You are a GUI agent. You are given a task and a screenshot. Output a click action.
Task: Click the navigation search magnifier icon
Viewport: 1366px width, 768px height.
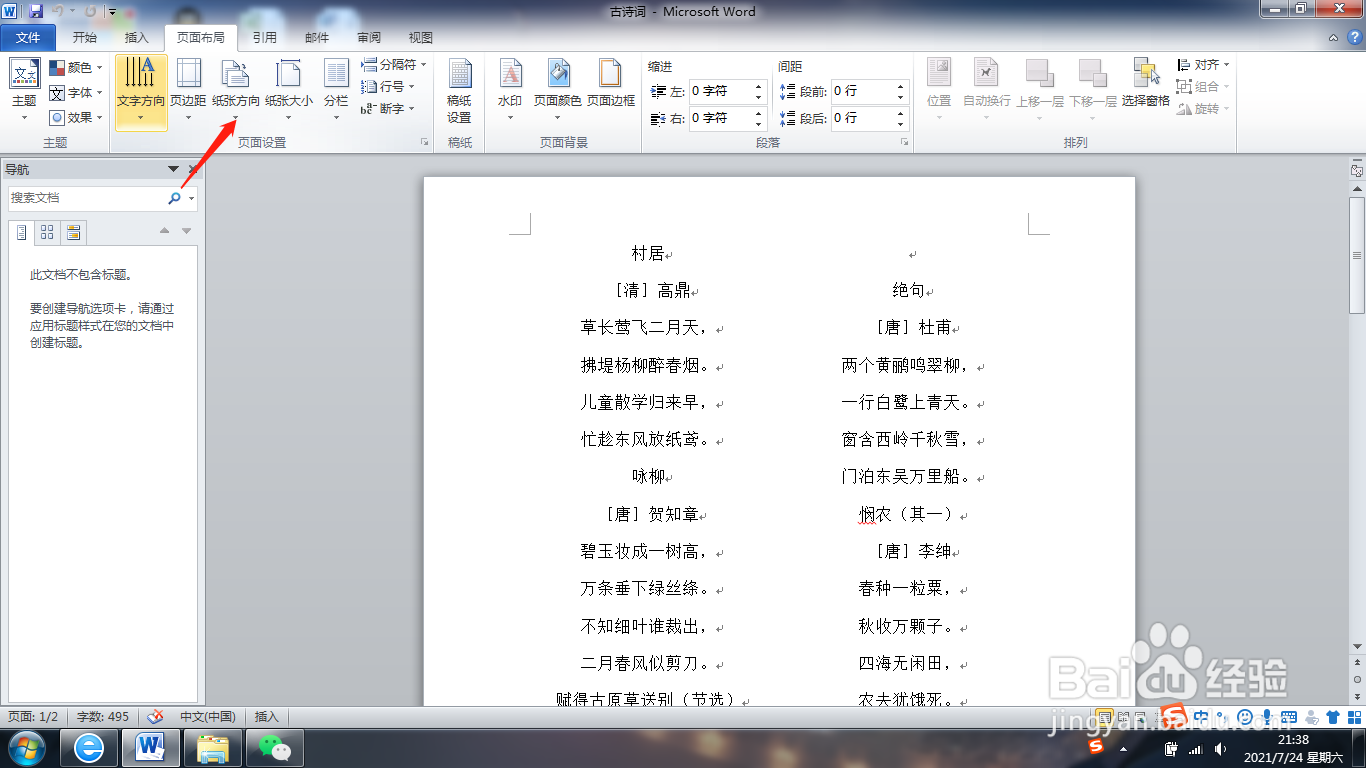click(x=175, y=198)
